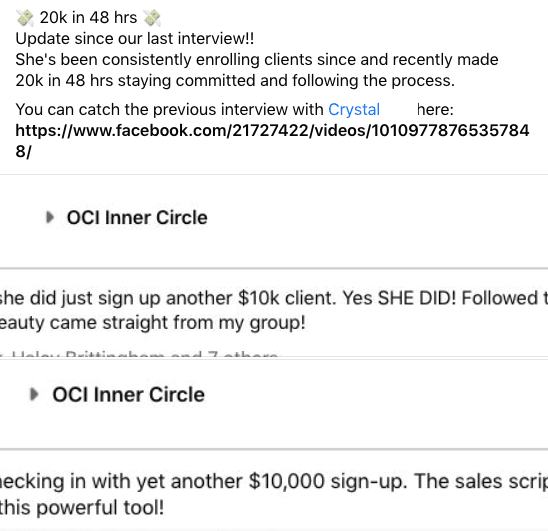Click the "this powerful tool!" text line
Screen dimensions: 548x531
tap(82, 508)
